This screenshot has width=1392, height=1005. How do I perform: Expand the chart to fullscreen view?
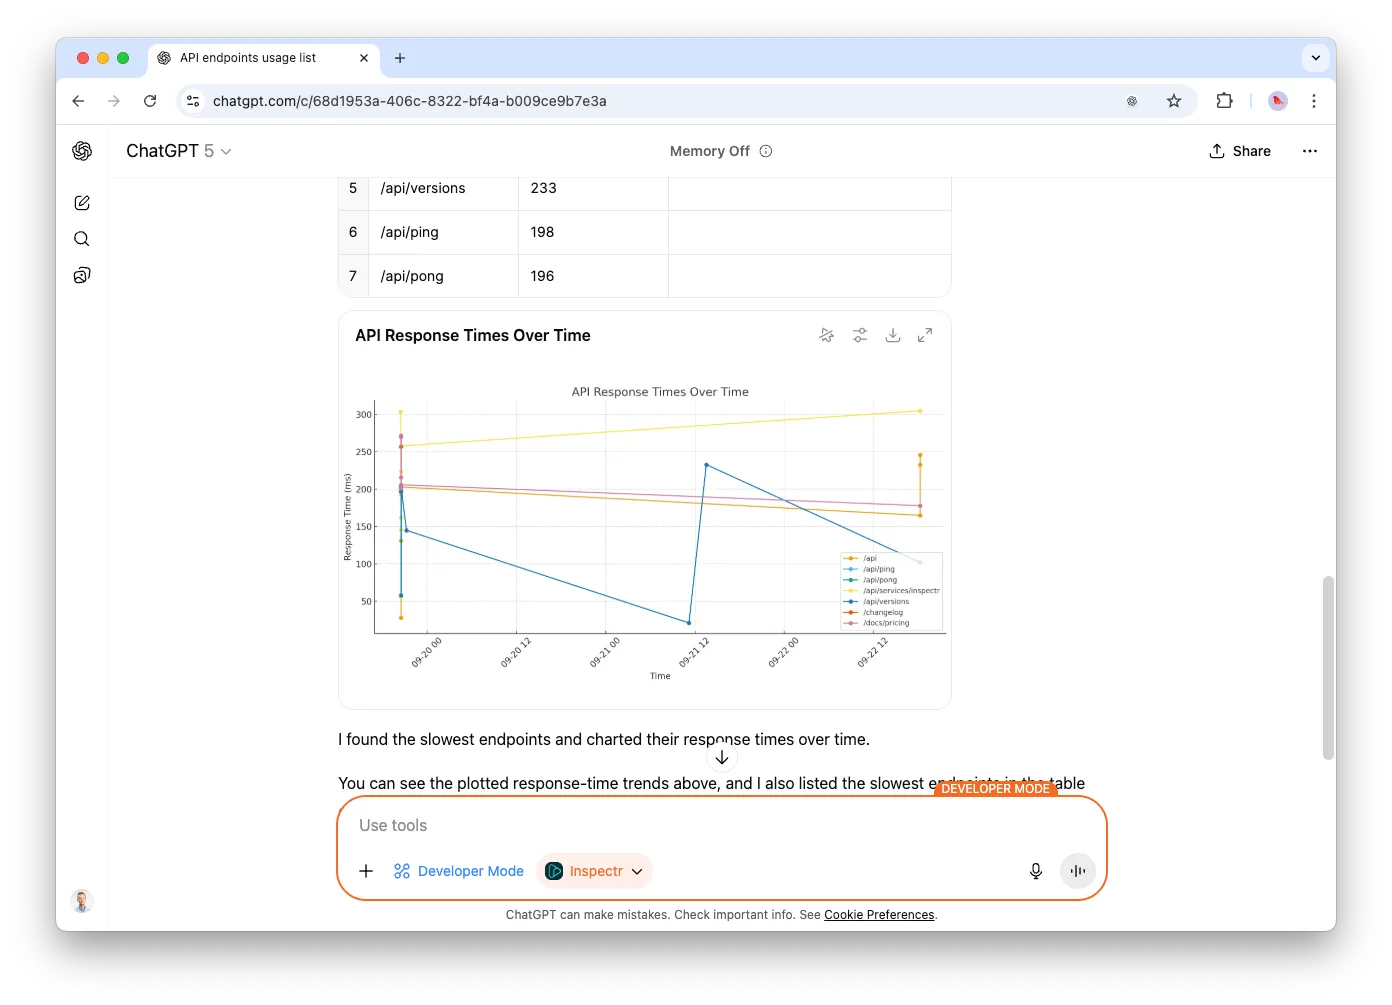click(925, 336)
